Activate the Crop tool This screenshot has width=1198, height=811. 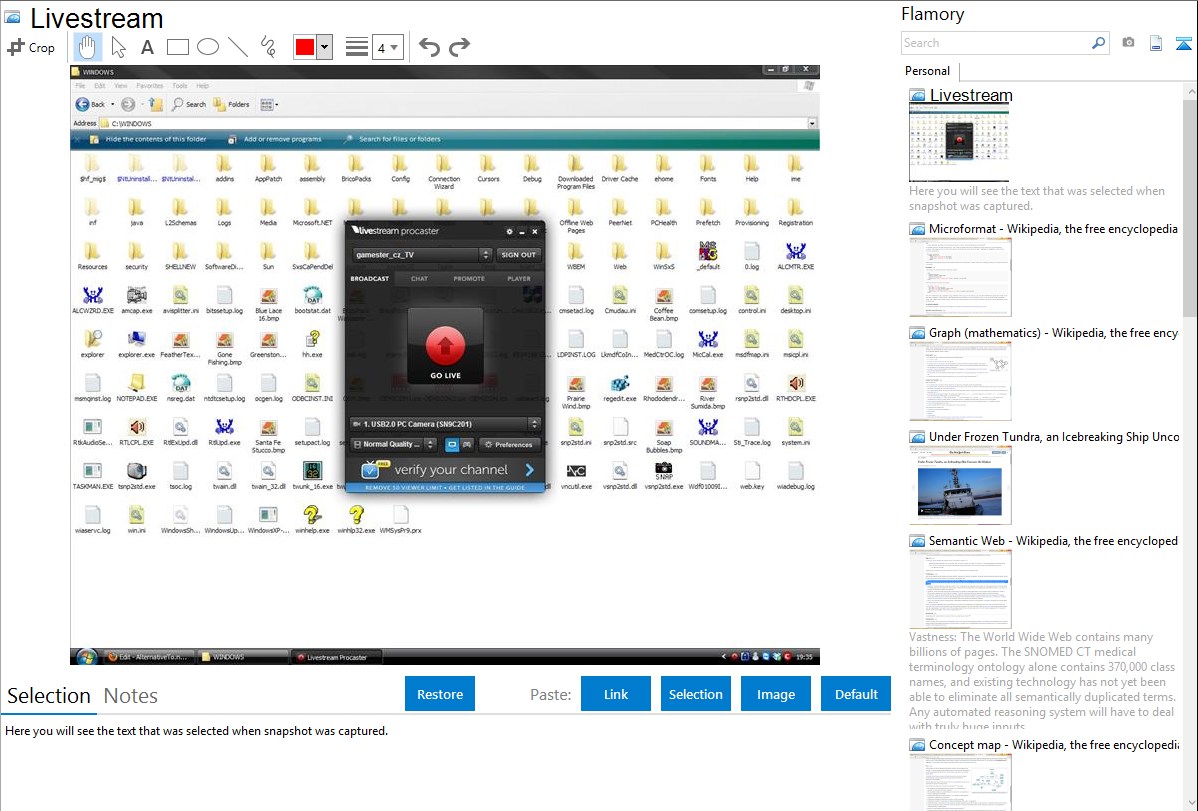click(x=31, y=47)
